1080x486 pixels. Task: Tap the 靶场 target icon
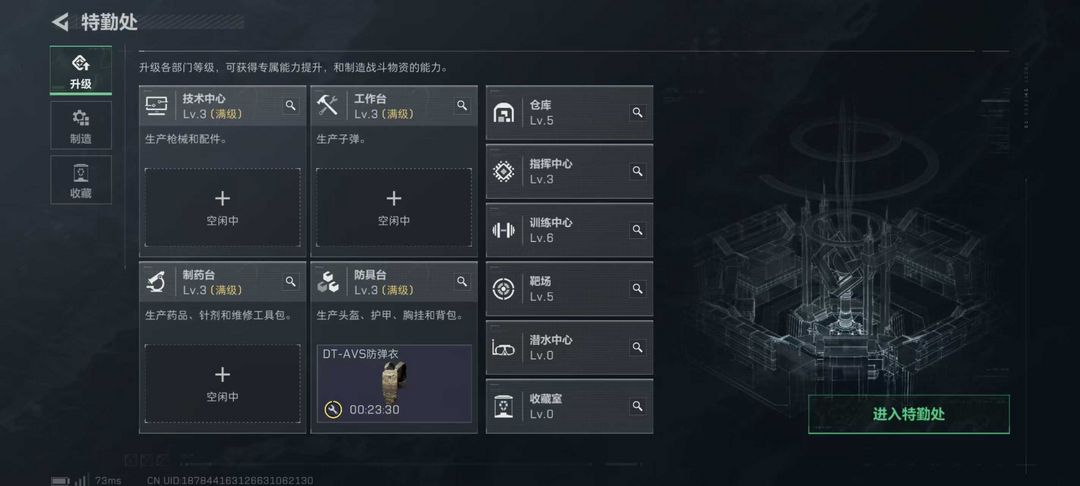(503, 288)
